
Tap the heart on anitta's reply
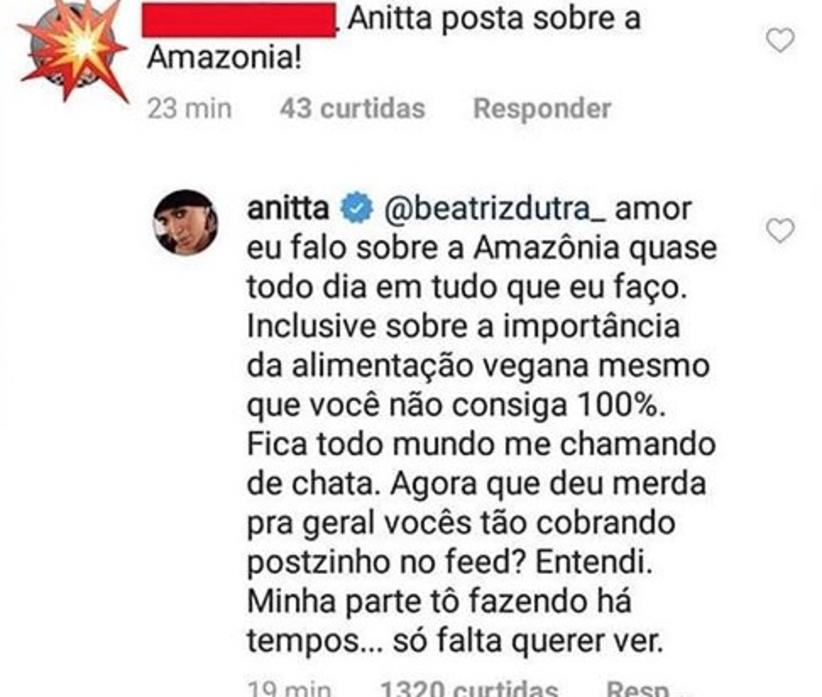tap(780, 231)
